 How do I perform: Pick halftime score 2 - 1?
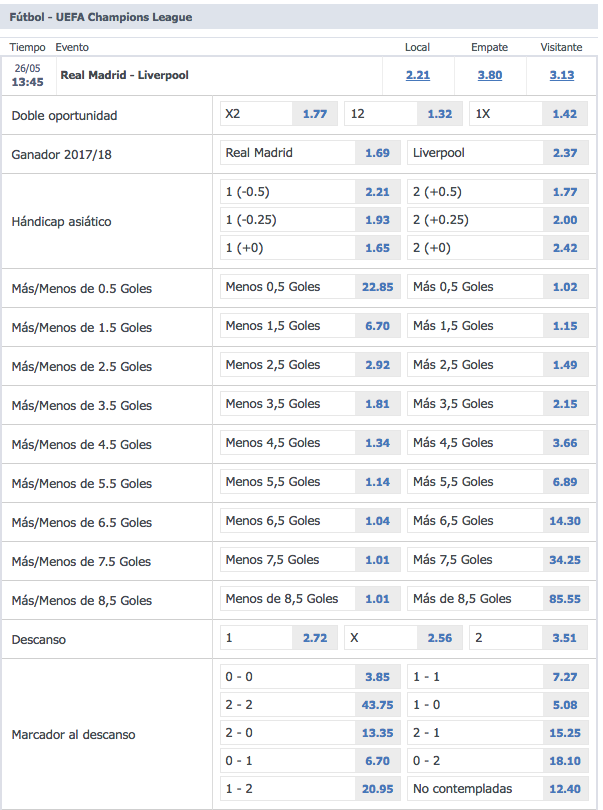[x=564, y=732]
